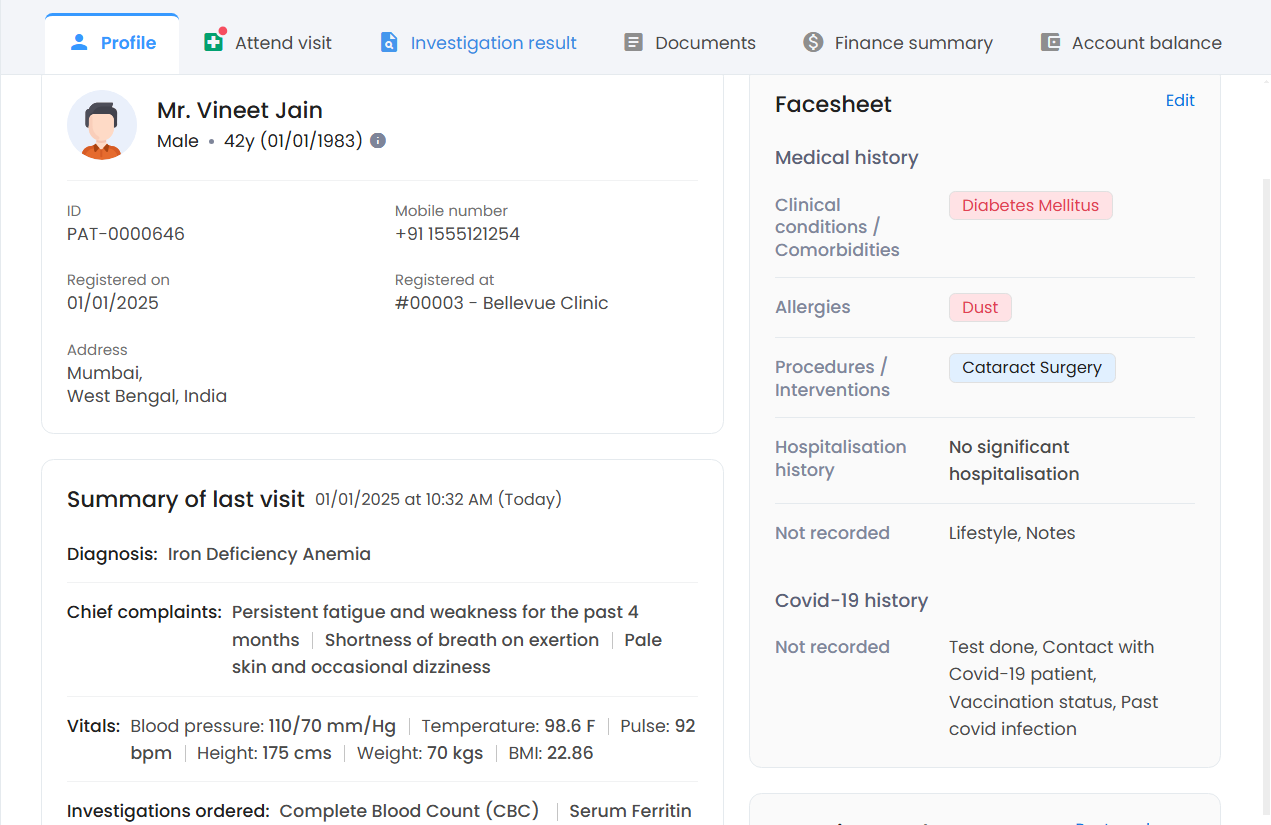Click Edit link in Facesheet panel
The image size is (1271, 825).
pos(1180,101)
